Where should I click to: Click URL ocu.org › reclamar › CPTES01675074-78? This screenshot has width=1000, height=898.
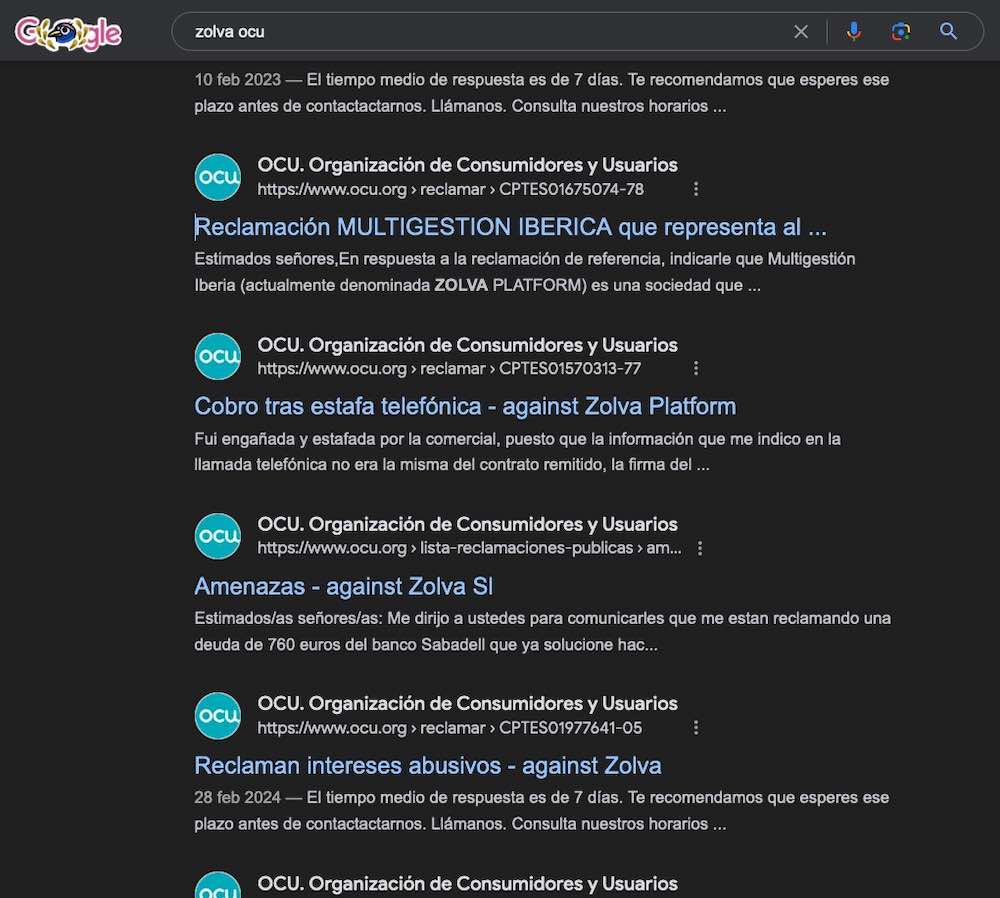pyautogui.click(x=450, y=189)
